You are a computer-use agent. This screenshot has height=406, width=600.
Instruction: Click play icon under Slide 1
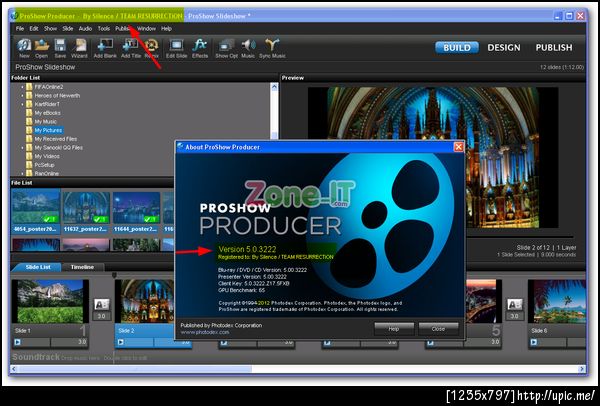click(x=18, y=342)
